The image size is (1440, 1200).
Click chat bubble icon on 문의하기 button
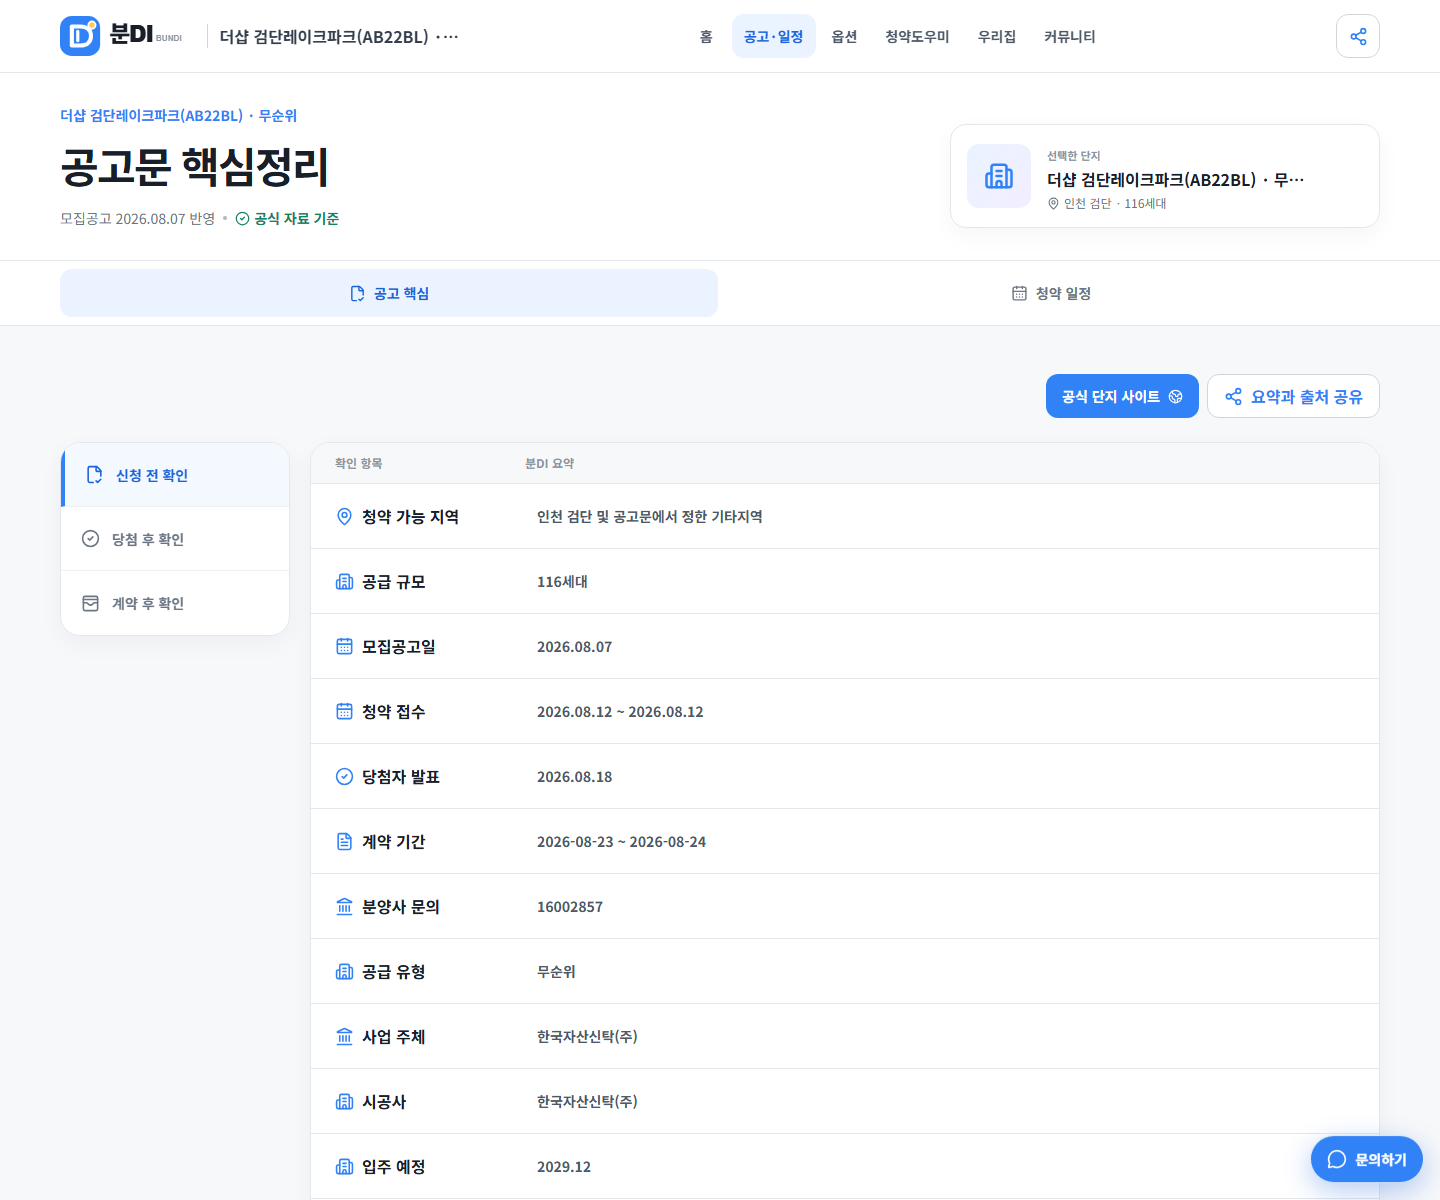(1337, 1159)
